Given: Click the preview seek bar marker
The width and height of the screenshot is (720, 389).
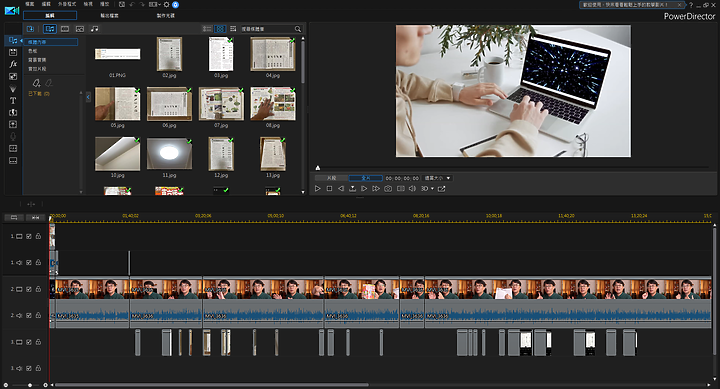Looking at the screenshot, I should click(318, 168).
